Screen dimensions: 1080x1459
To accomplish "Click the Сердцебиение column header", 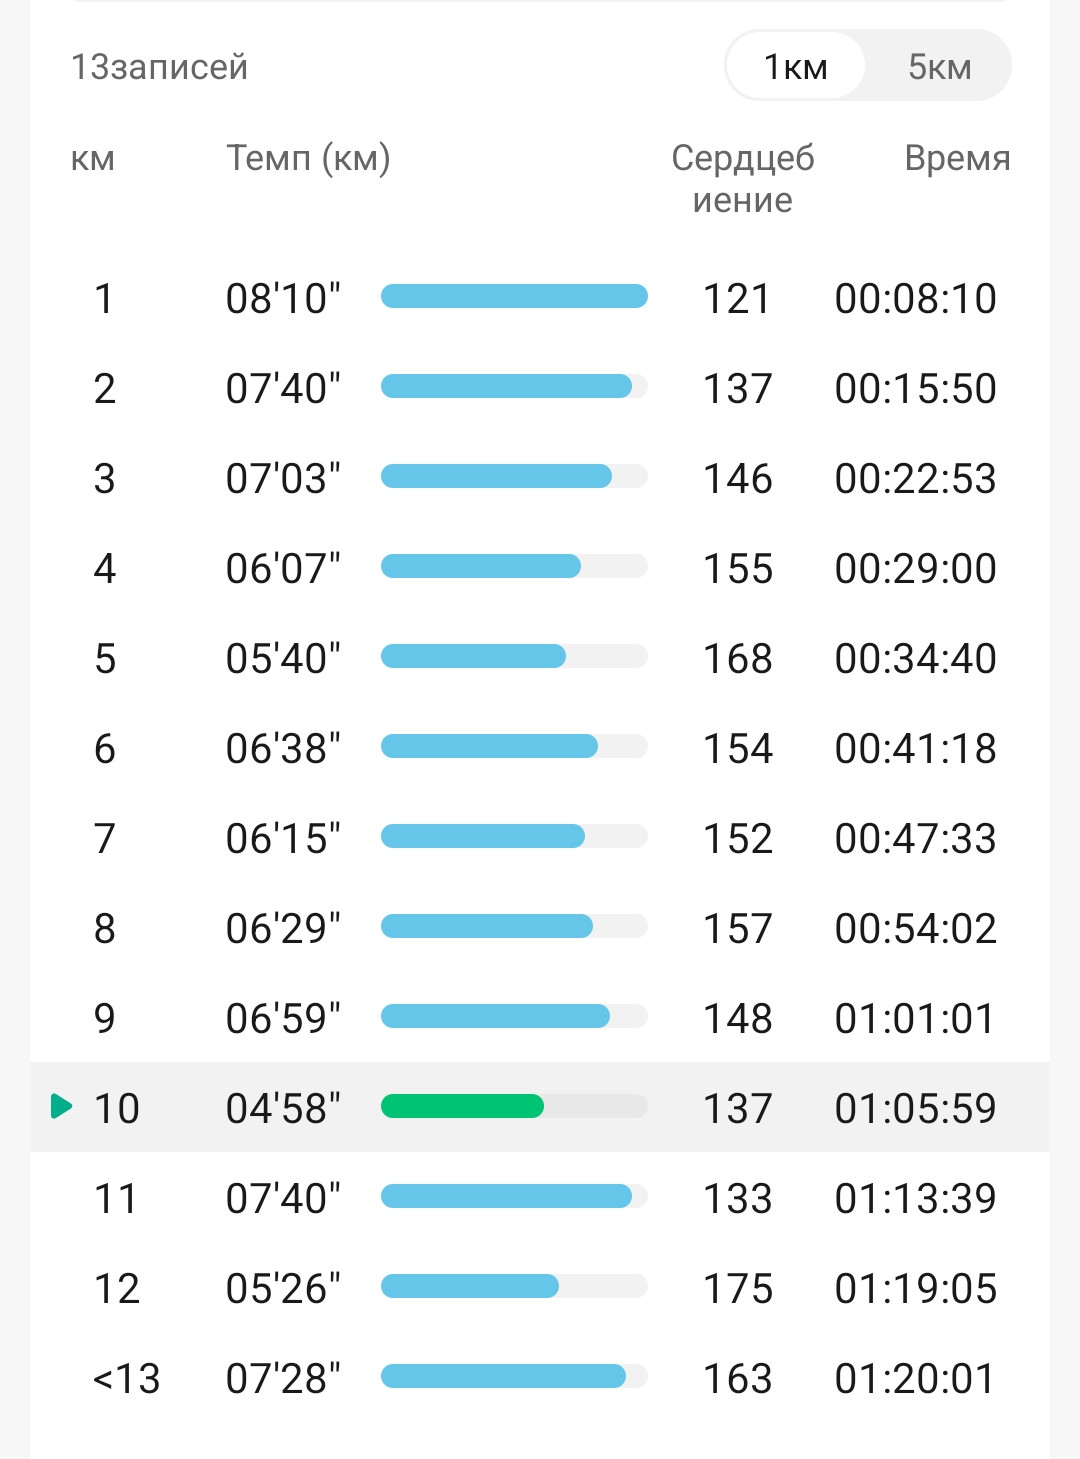I will pos(742,179).
